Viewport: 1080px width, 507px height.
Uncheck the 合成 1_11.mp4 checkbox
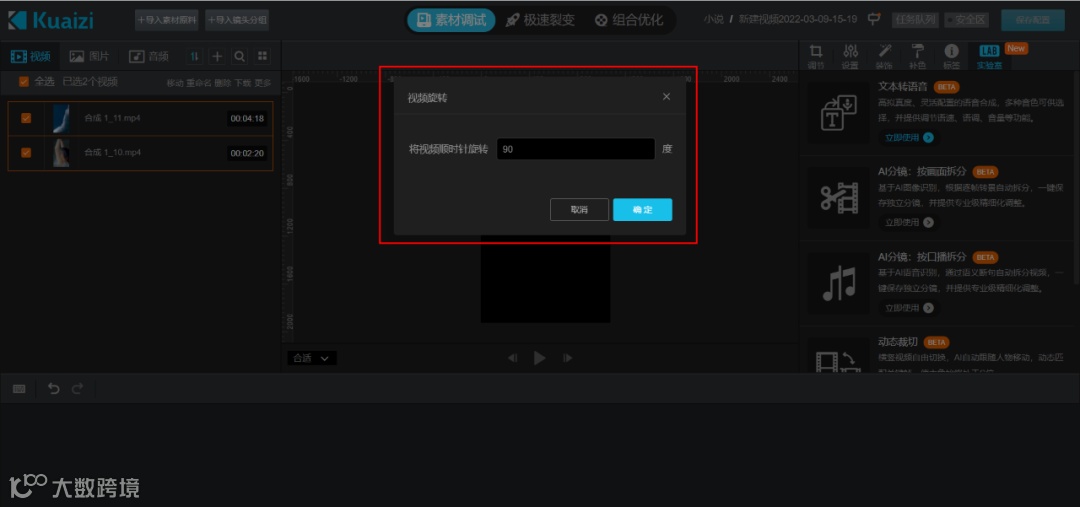[x=26, y=118]
